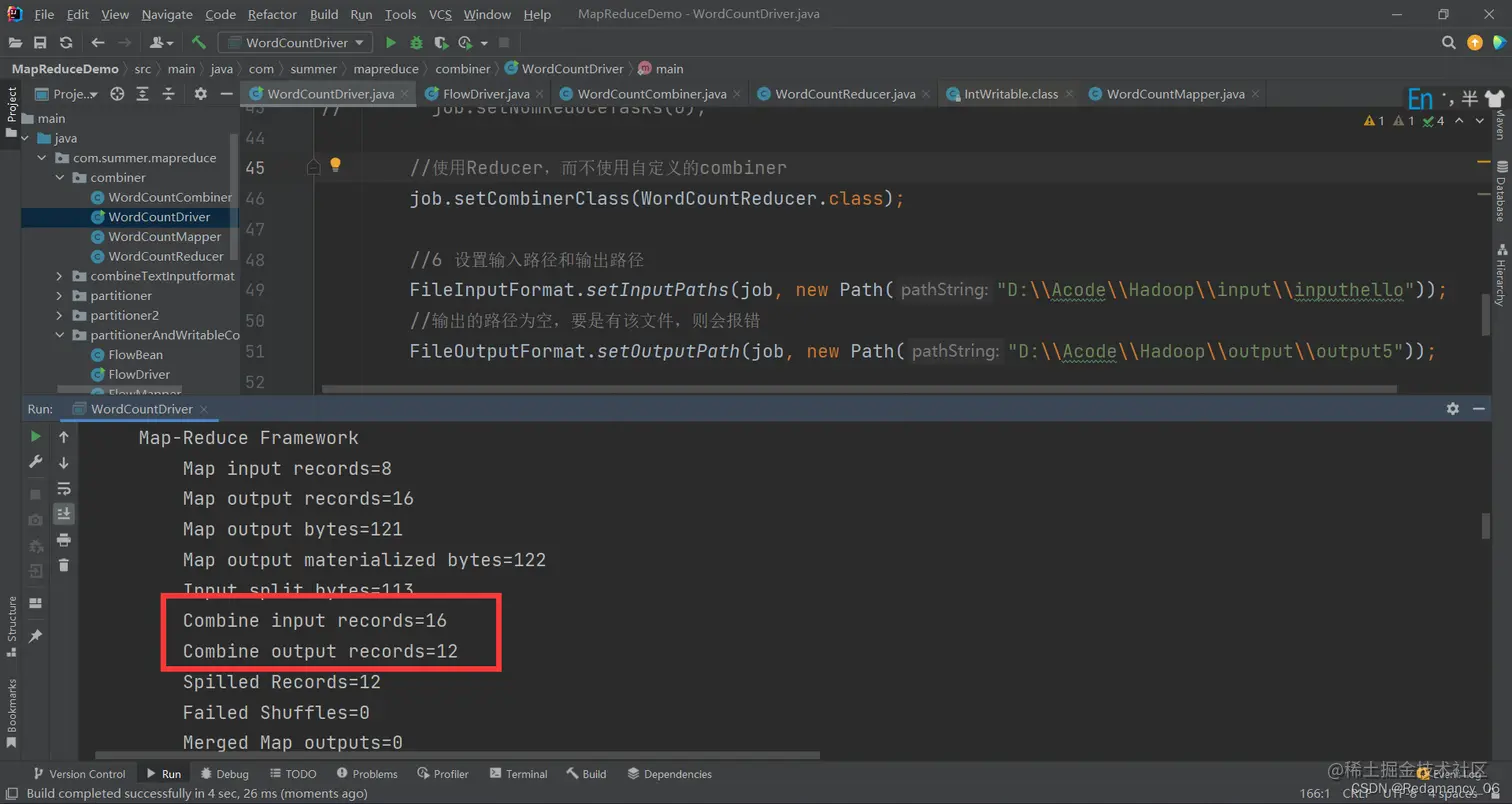Image resolution: width=1512 pixels, height=804 pixels.
Task: Toggle soft-wrap in the console
Action: click(x=64, y=488)
